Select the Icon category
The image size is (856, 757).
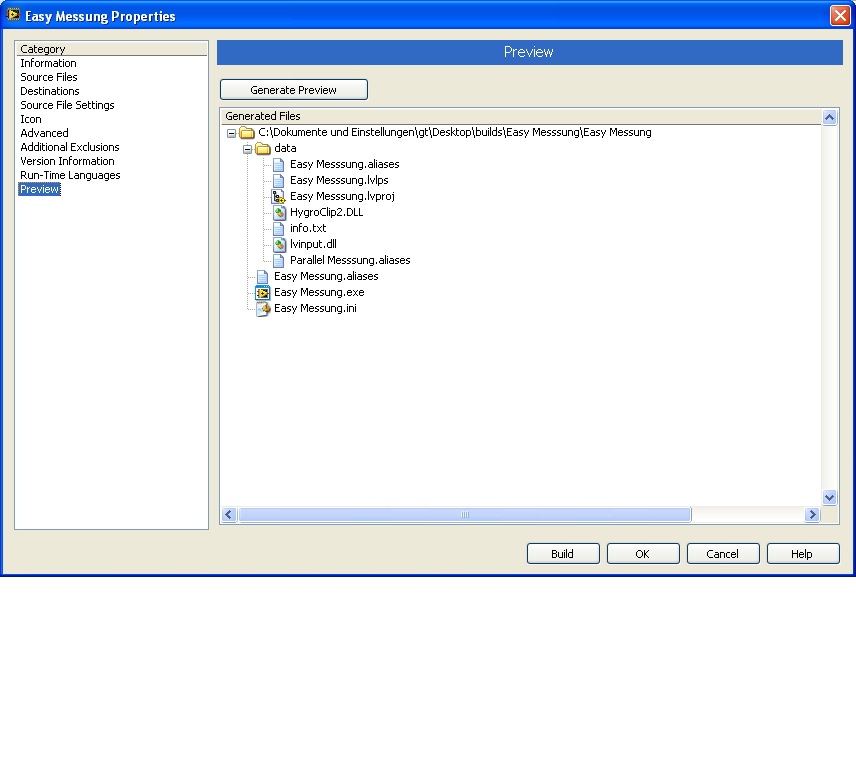coord(31,119)
